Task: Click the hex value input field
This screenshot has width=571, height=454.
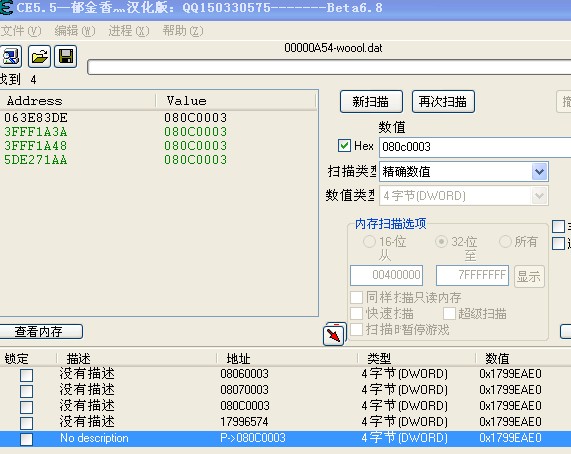Action: [475, 147]
